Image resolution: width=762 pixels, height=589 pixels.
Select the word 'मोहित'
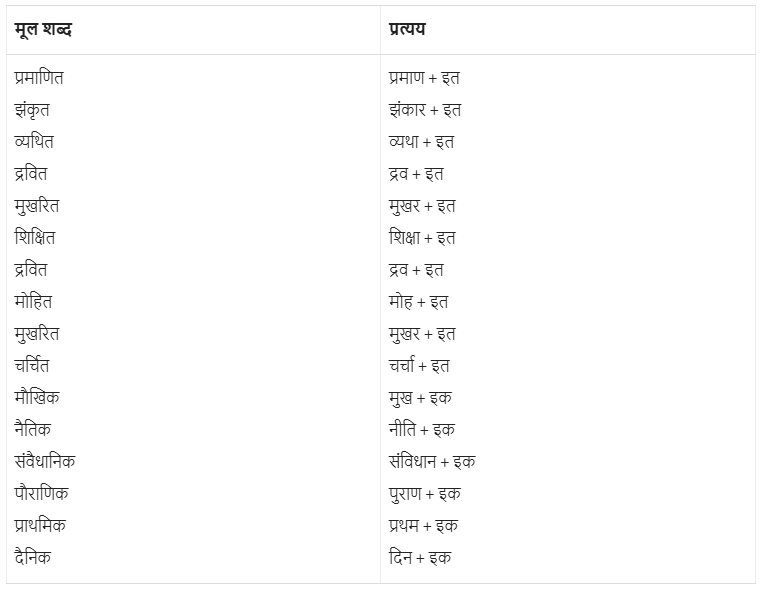(x=33, y=301)
